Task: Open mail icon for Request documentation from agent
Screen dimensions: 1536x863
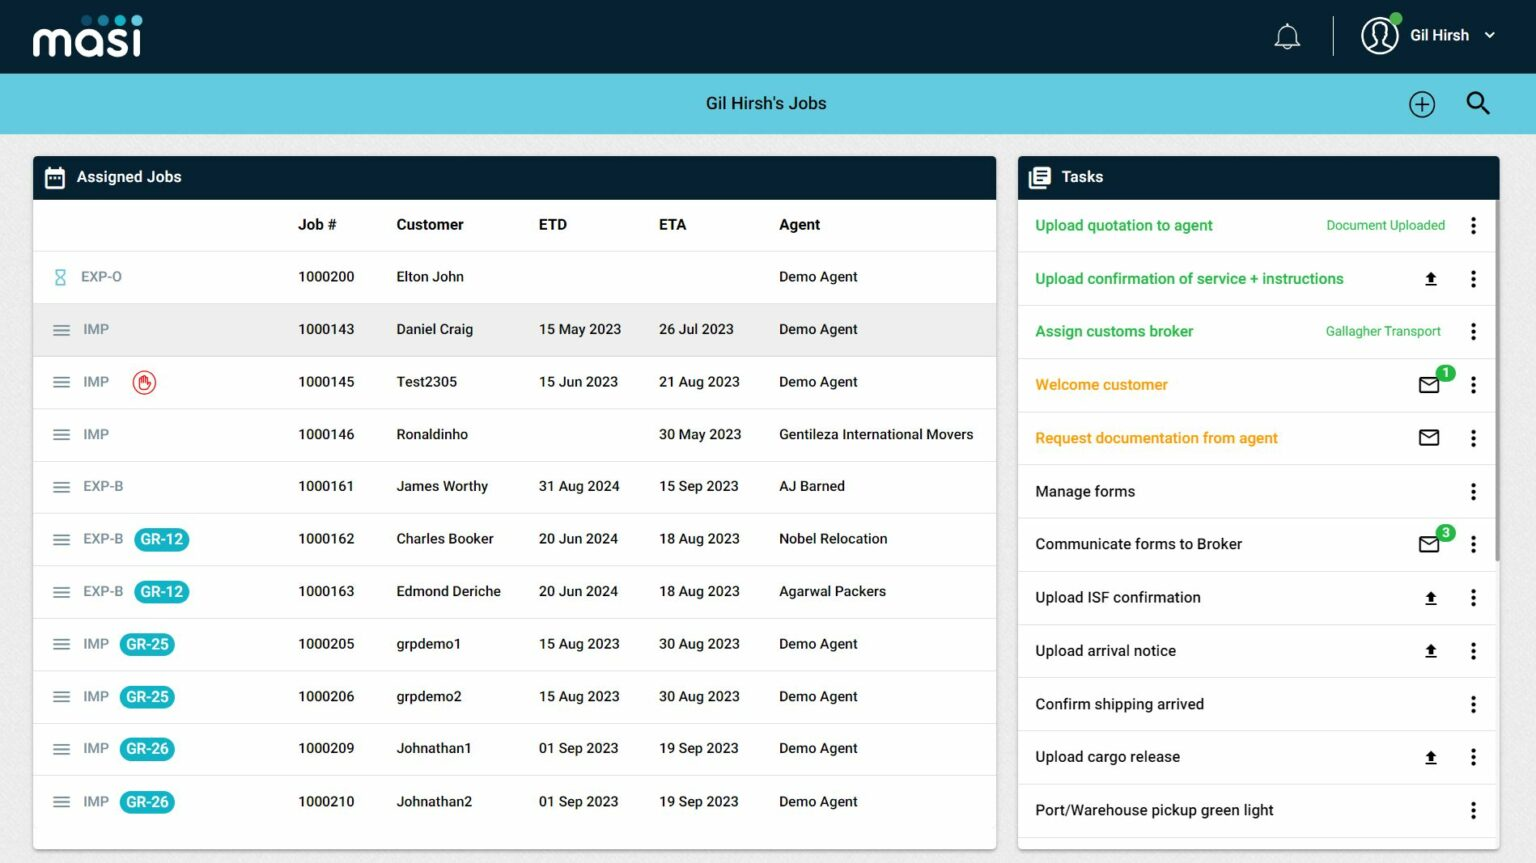Action: [x=1430, y=438]
